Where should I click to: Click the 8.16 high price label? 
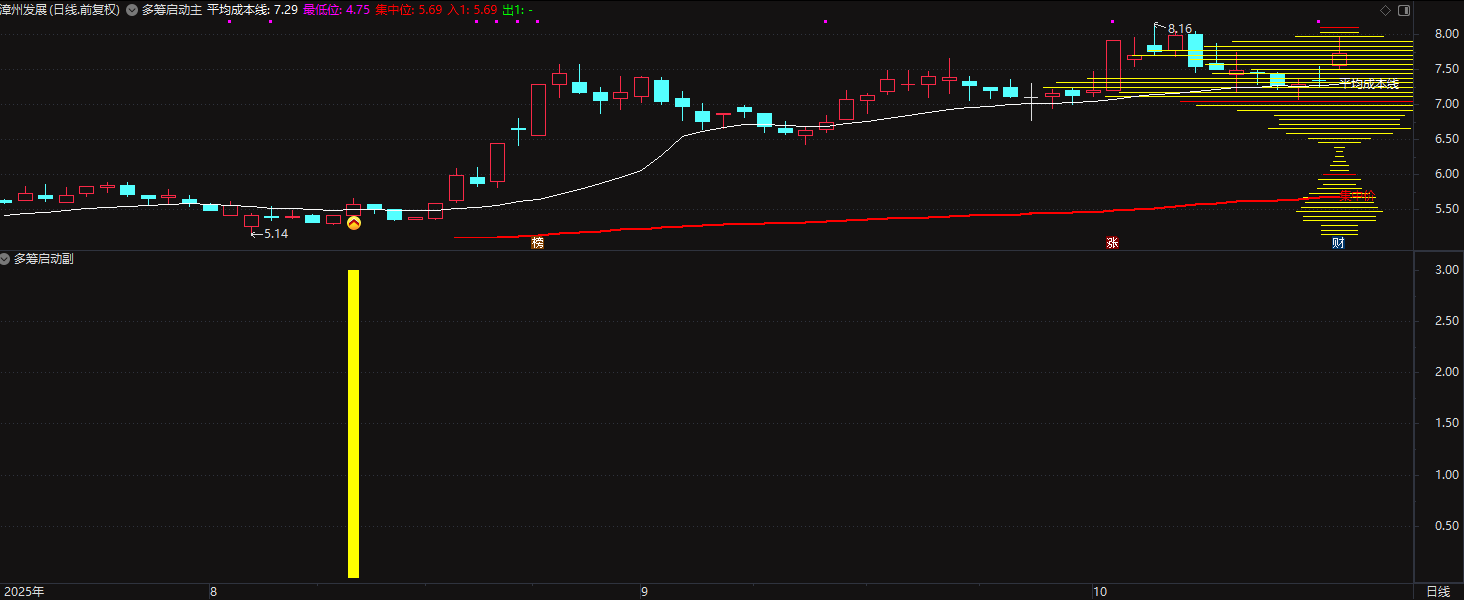tap(1179, 29)
